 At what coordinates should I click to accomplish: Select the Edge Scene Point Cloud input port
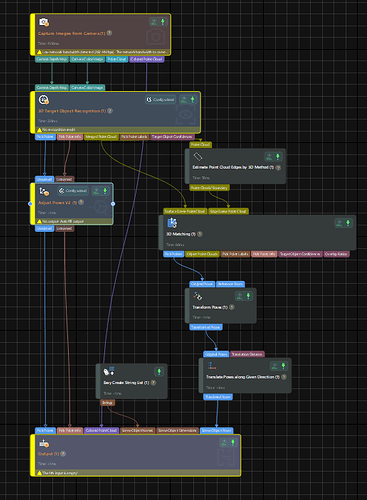229,211
